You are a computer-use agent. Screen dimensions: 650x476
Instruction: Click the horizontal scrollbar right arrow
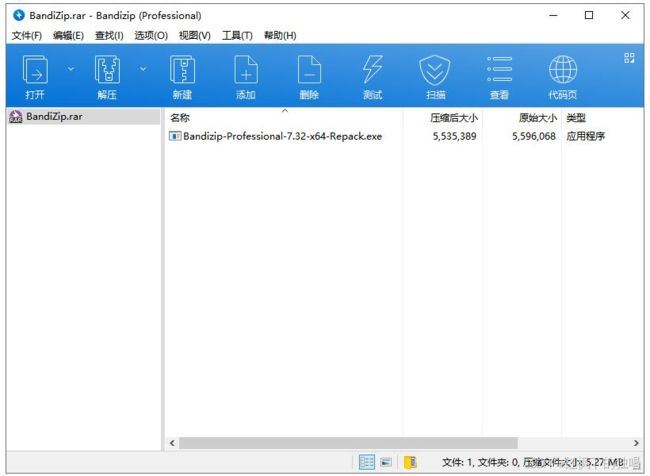636,443
